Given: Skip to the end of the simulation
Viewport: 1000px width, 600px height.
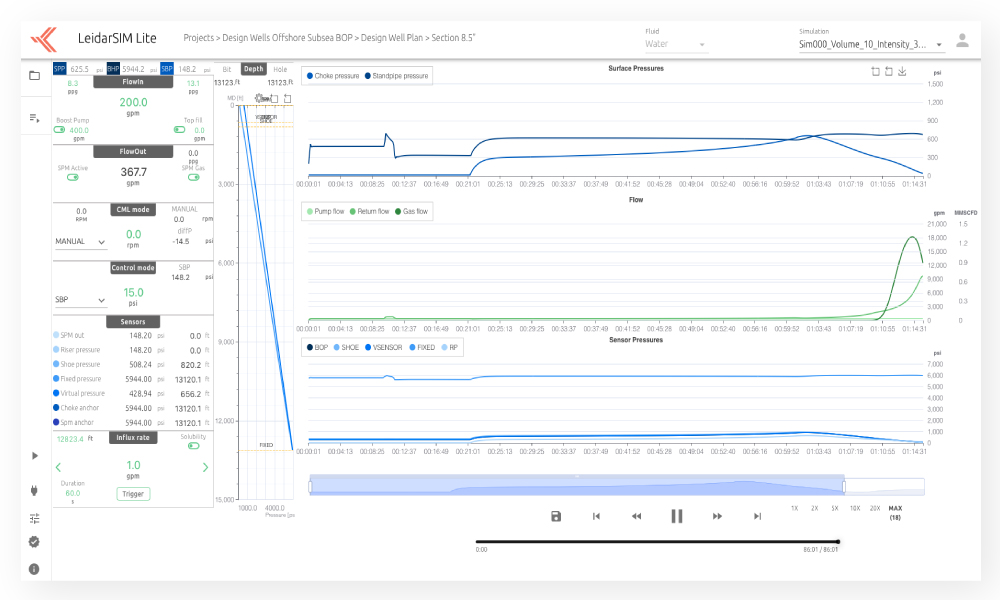Looking at the screenshot, I should (757, 516).
